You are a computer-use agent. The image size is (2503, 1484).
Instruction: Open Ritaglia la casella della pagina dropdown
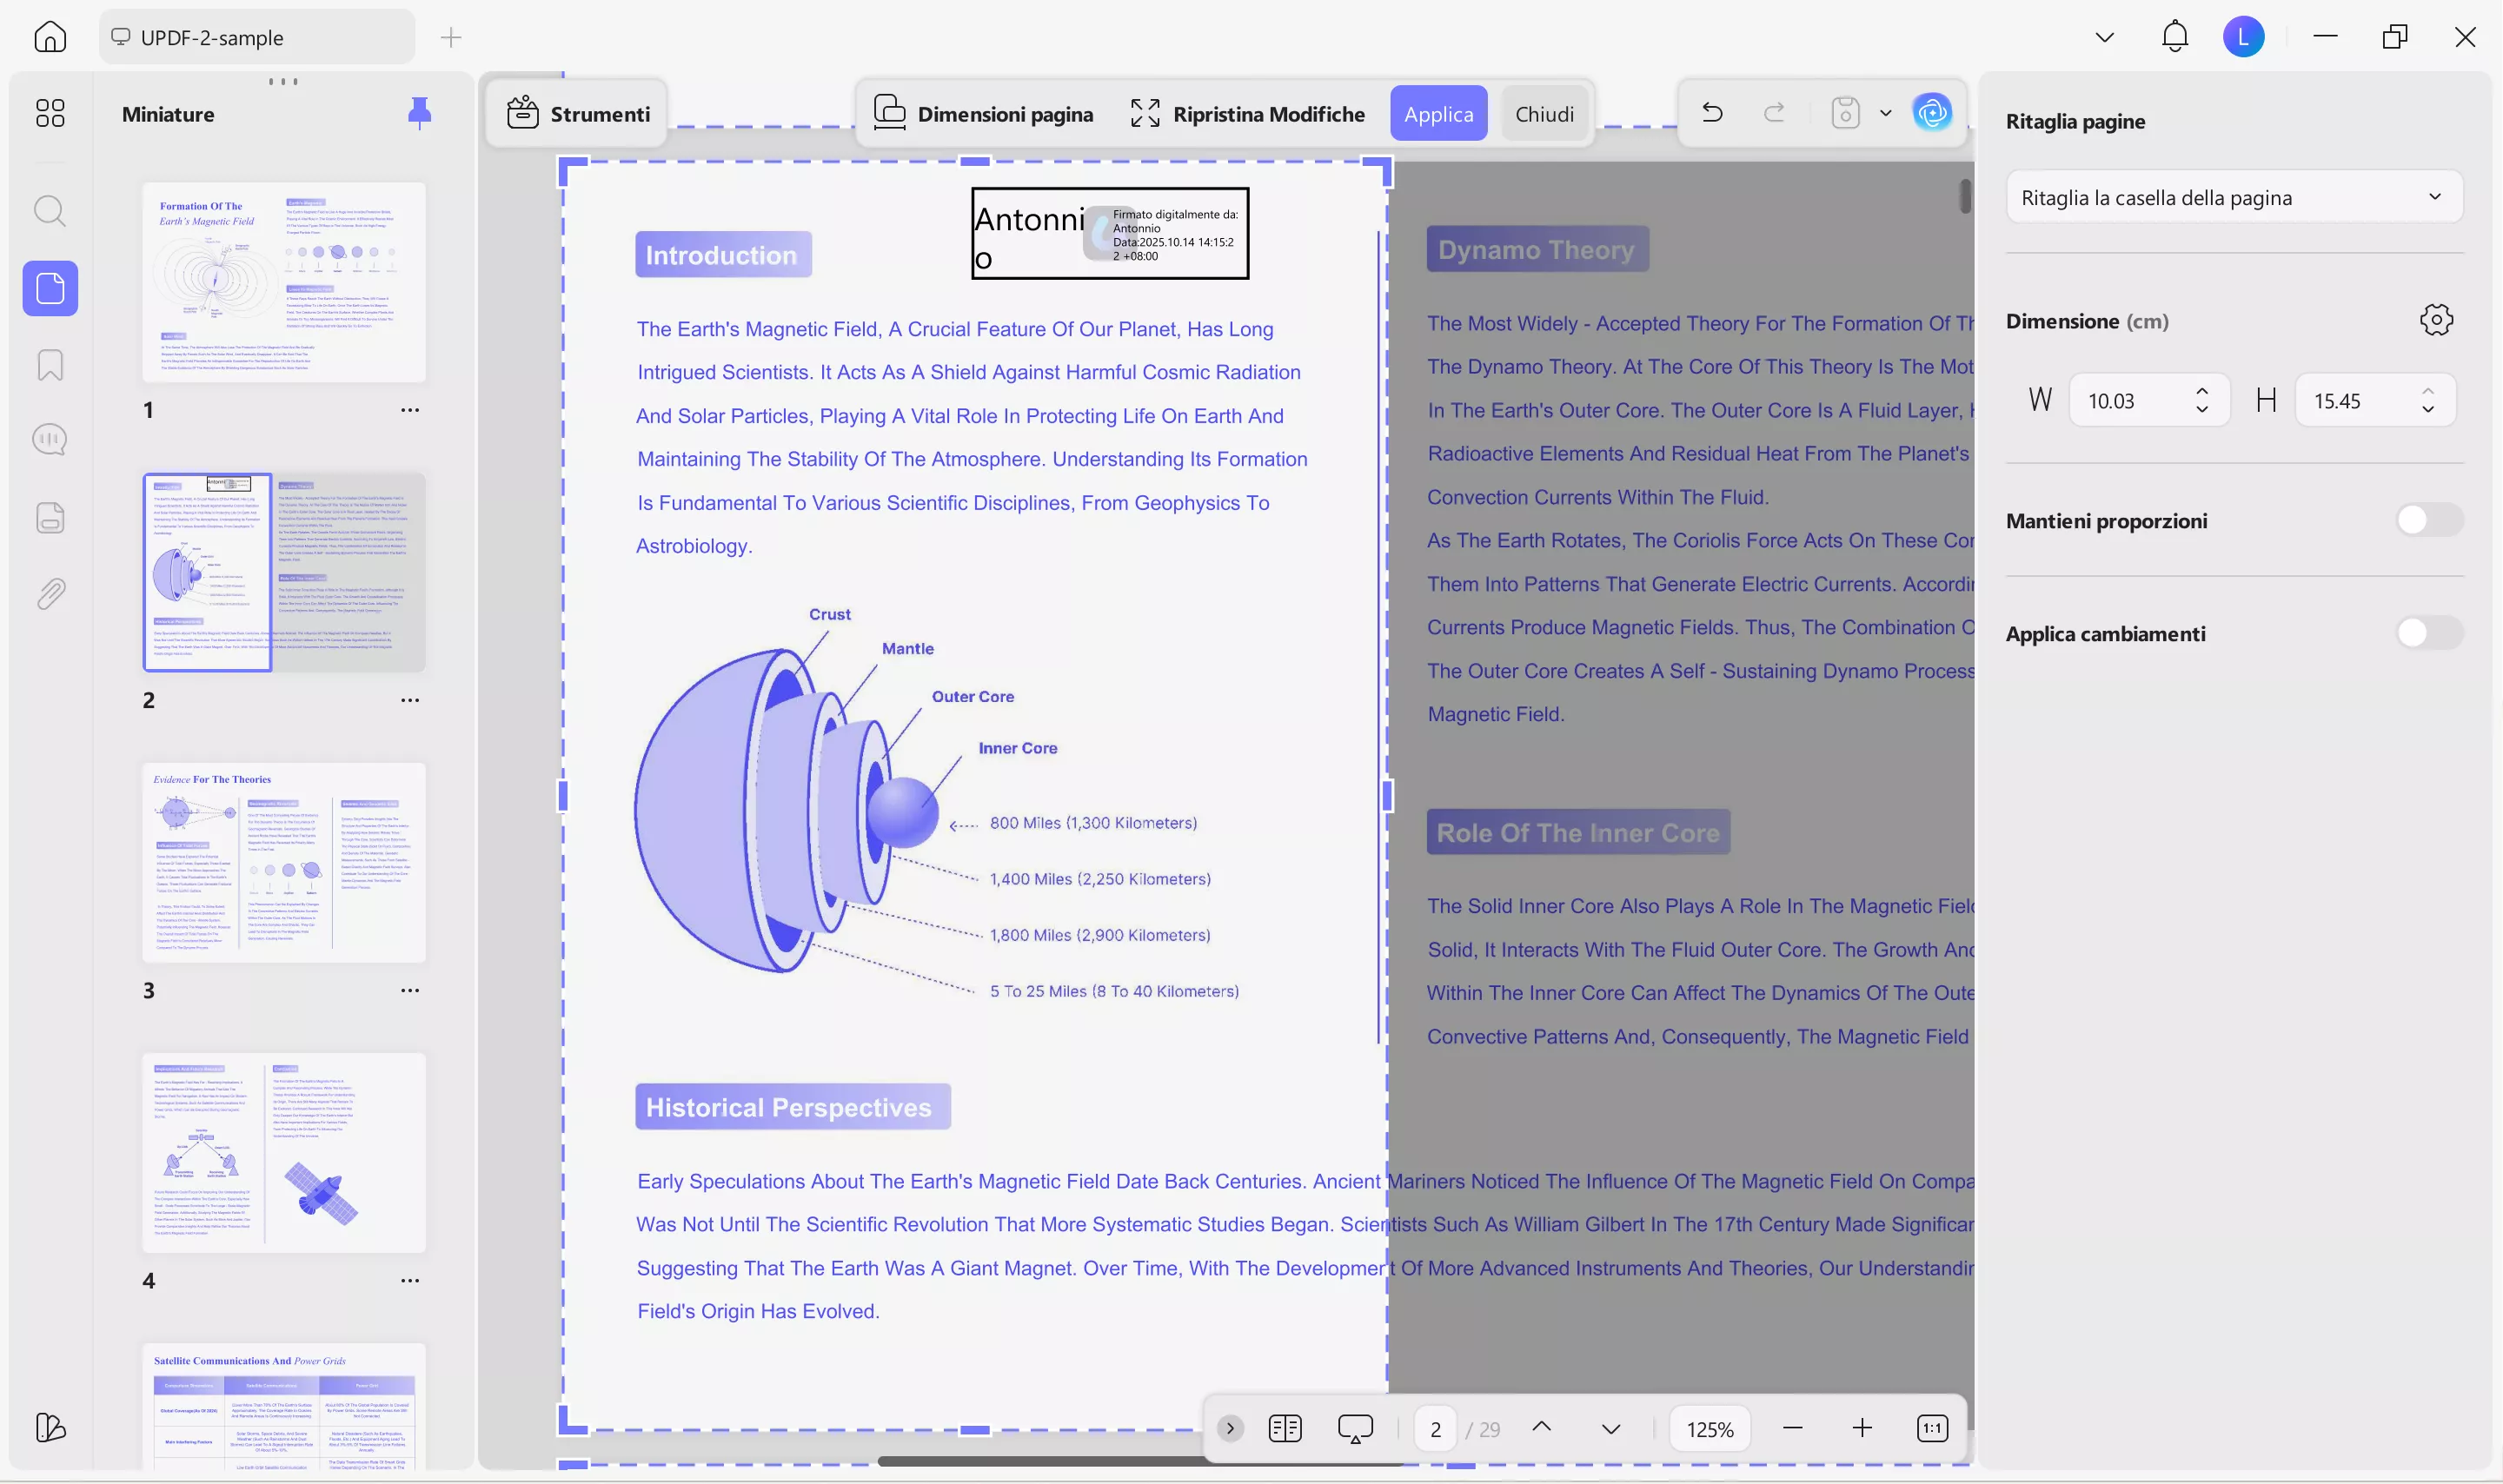pyautogui.click(x=2233, y=197)
